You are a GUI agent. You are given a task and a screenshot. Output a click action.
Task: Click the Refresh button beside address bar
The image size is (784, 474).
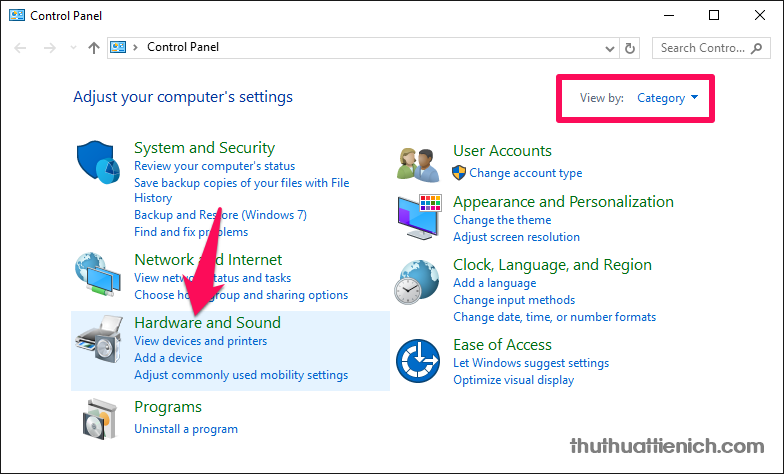pyautogui.click(x=630, y=47)
